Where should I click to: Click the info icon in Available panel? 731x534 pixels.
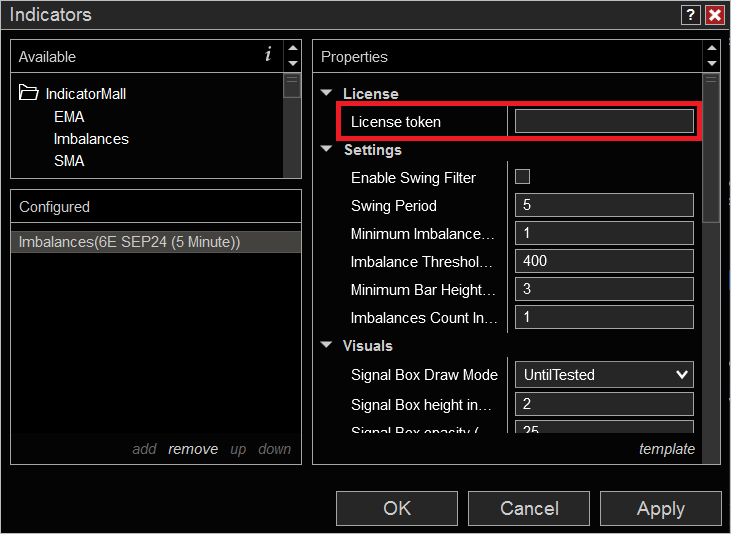pos(268,55)
